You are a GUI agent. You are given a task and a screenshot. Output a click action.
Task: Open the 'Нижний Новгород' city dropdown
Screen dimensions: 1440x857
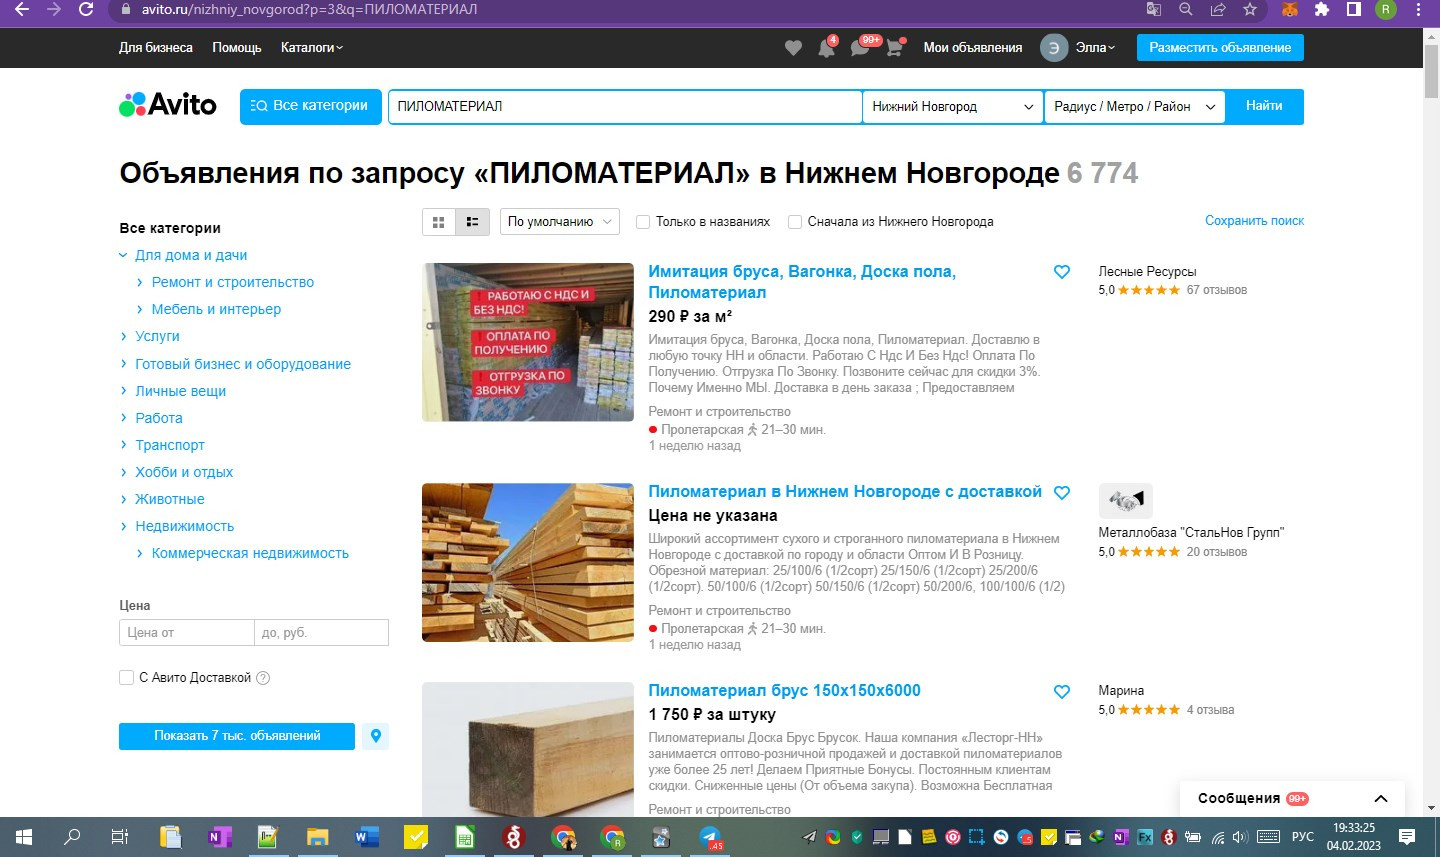click(x=953, y=106)
